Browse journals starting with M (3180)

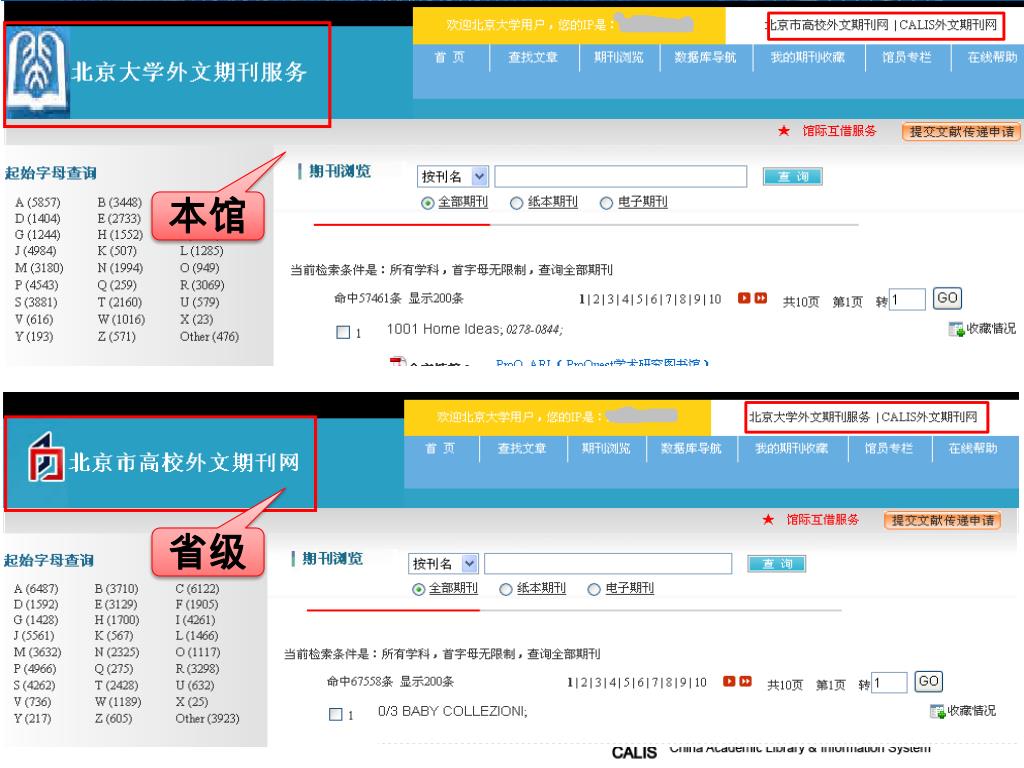(x=39, y=268)
